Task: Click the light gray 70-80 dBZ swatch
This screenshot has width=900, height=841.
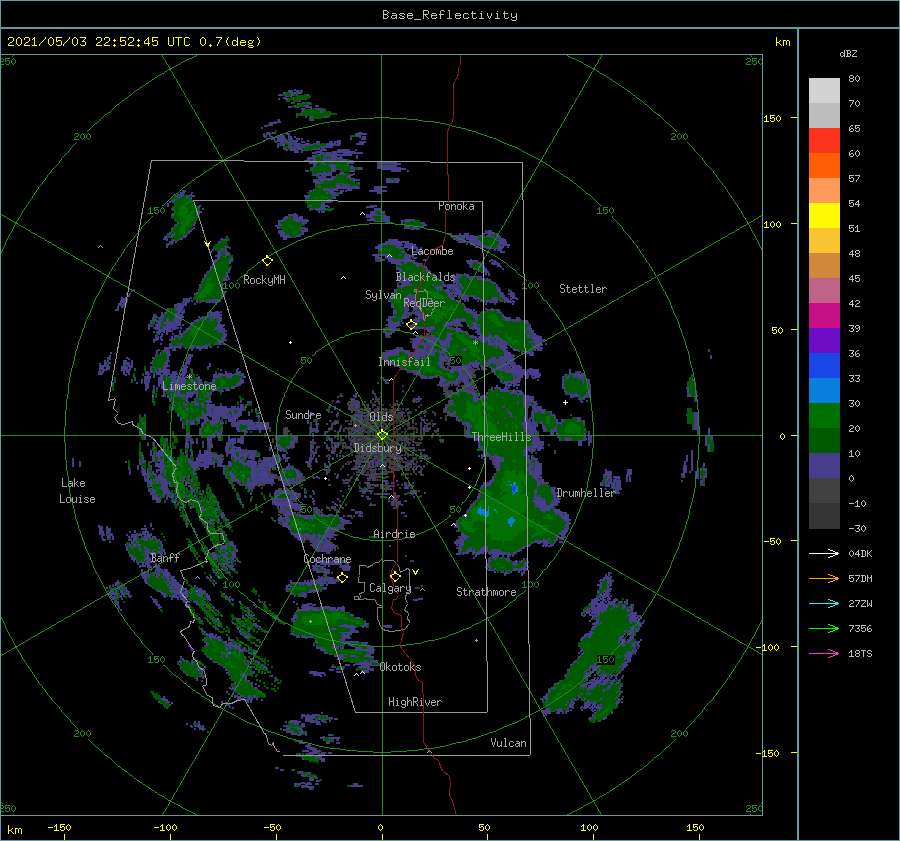Action: click(x=824, y=91)
